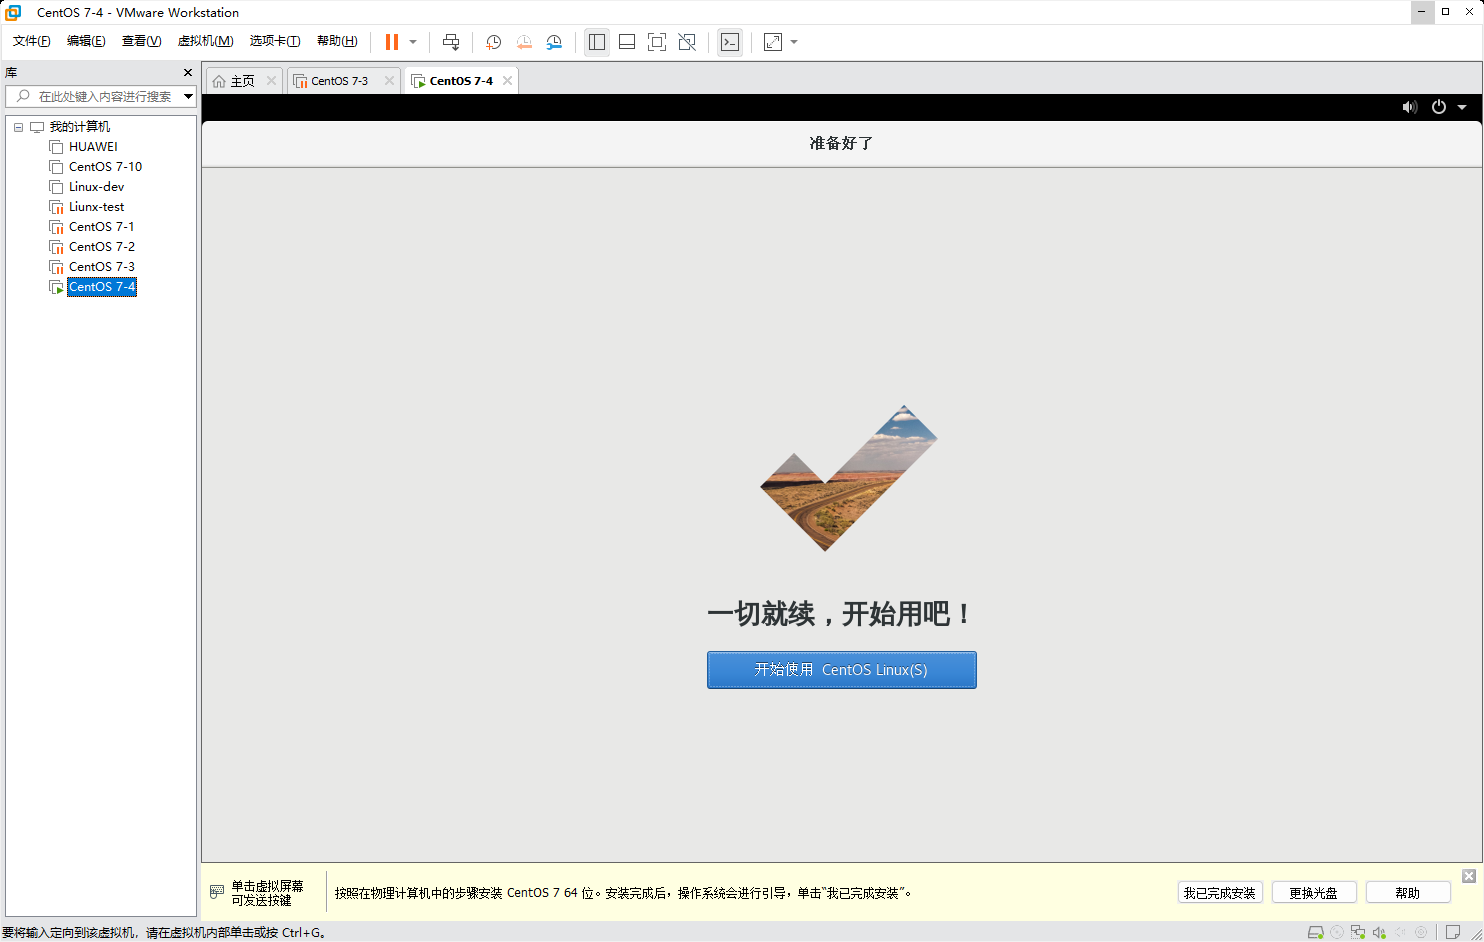Viewport: 1484px width, 942px height.
Task: Close the library panel
Action: point(187,73)
